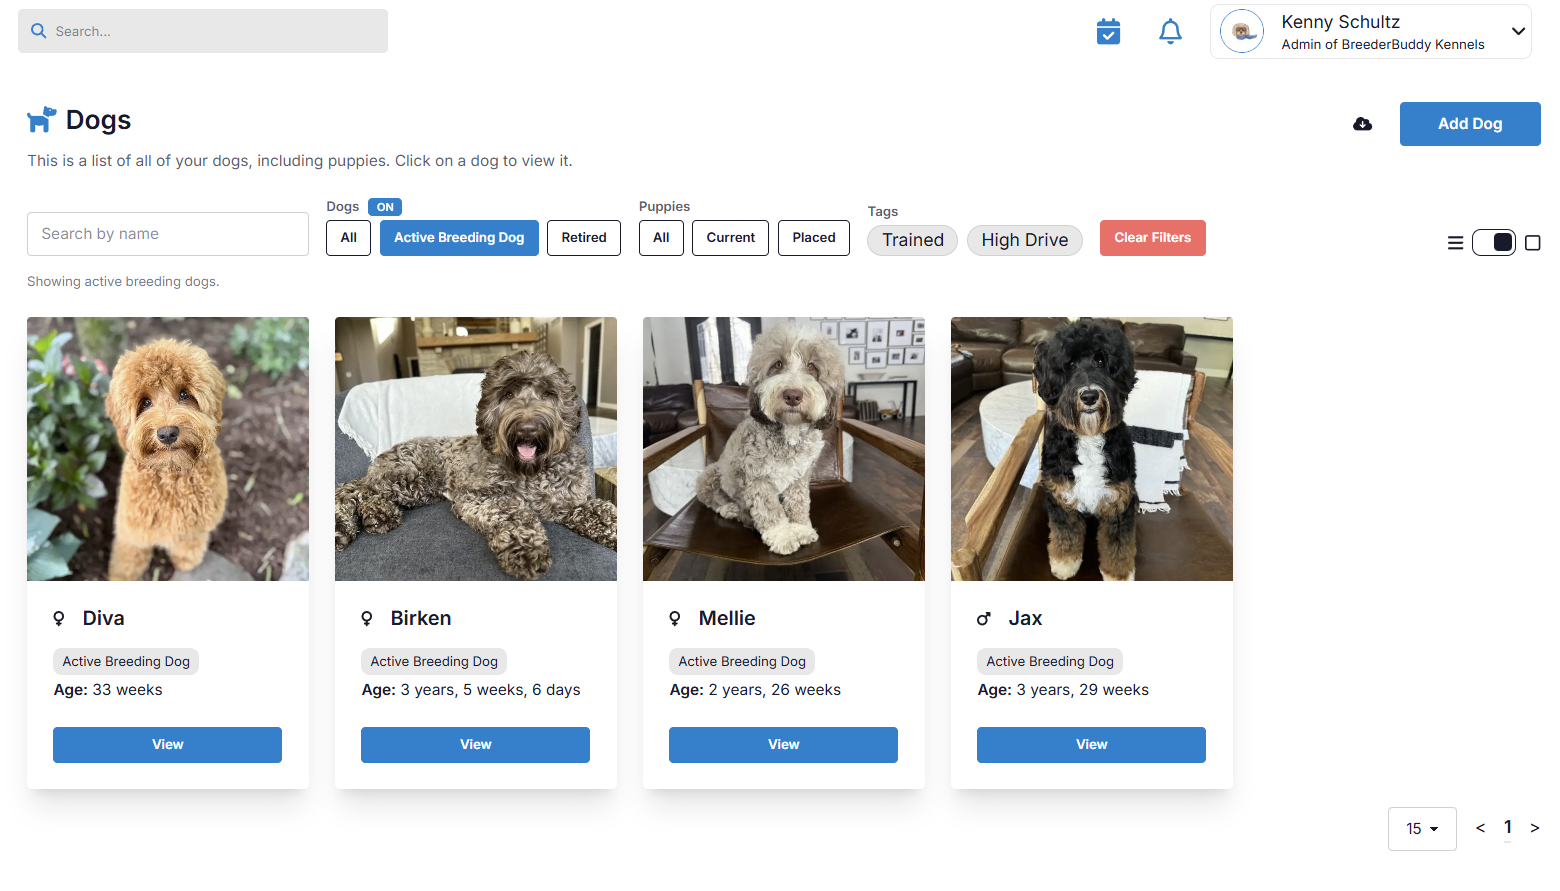Open Diva's photo thumbnail
Image resolution: width=1560 pixels, height=891 pixels.
point(168,449)
